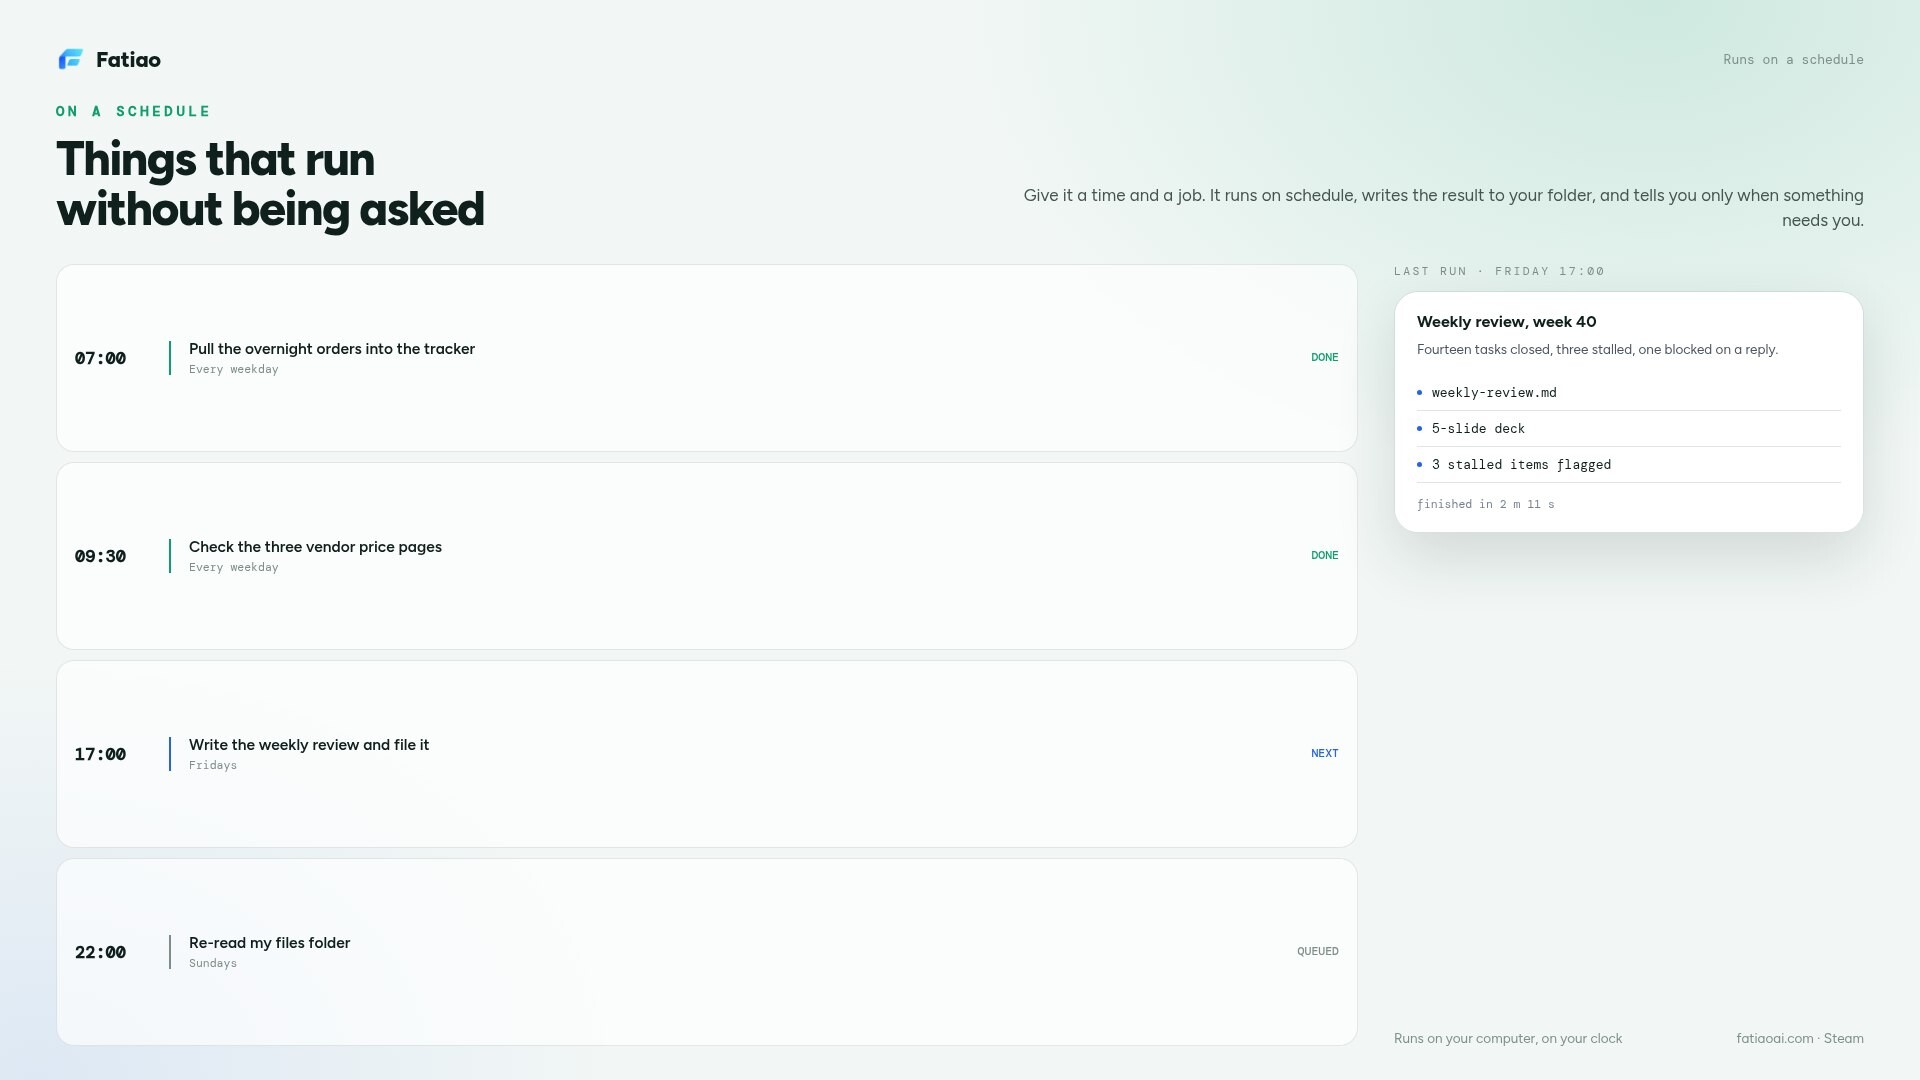Screen dimensions: 1920x1080
Task: Select the 07:00 time label
Action: 100,358
